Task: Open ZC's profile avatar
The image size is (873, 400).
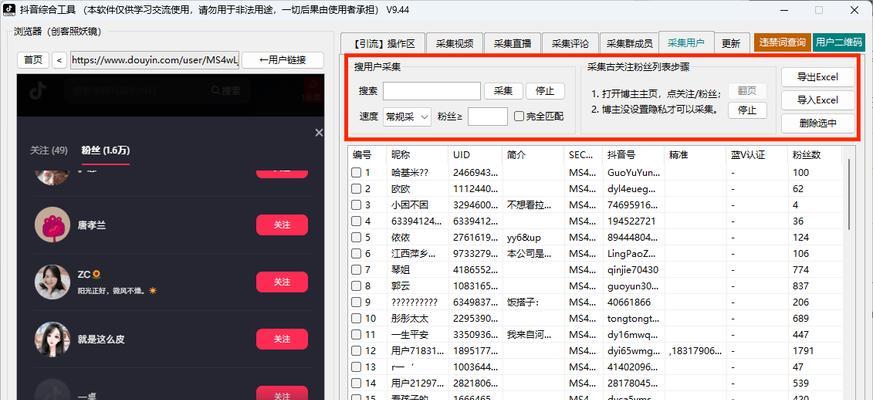Action: coord(52,282)
